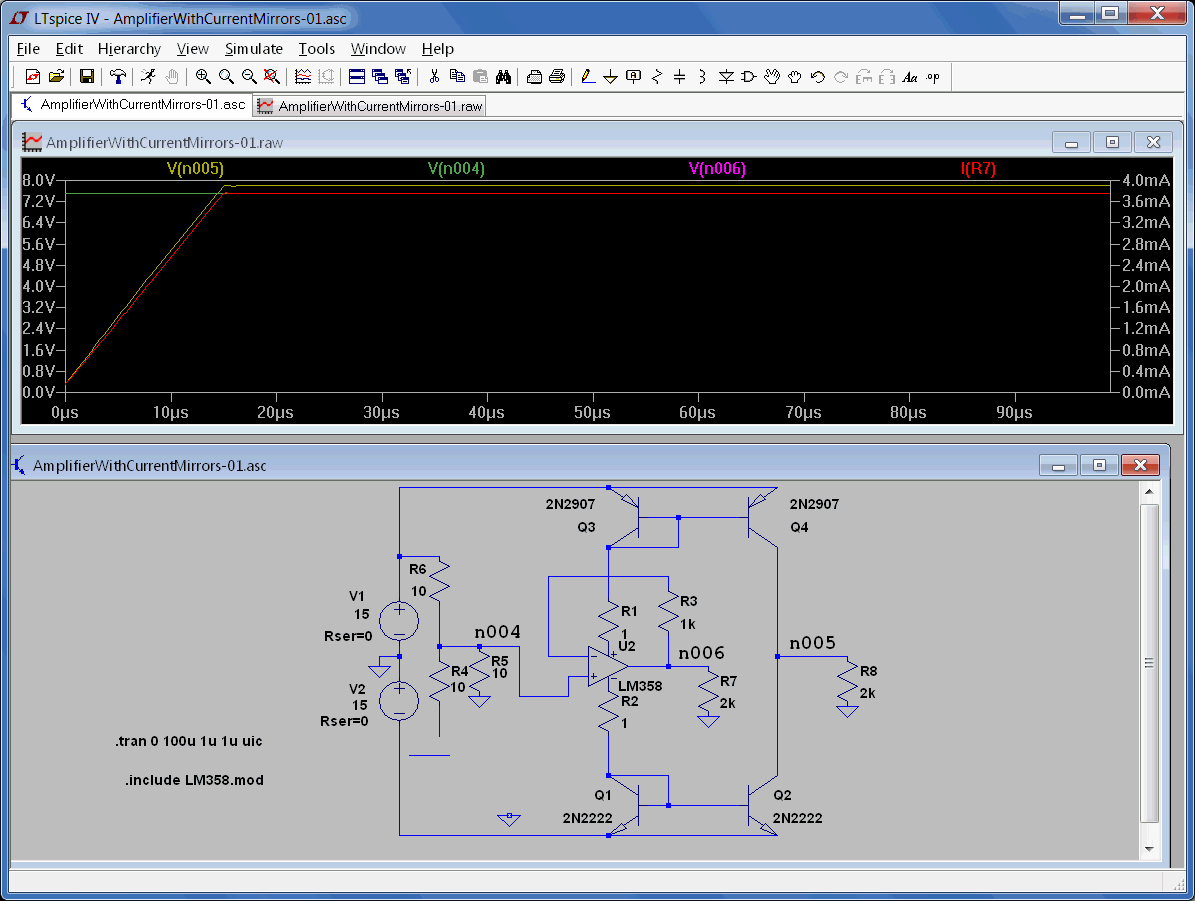Screen dimensions: 1195x901
Task: Click the n006 net label in schematic
Action: [x=701, y=653]
